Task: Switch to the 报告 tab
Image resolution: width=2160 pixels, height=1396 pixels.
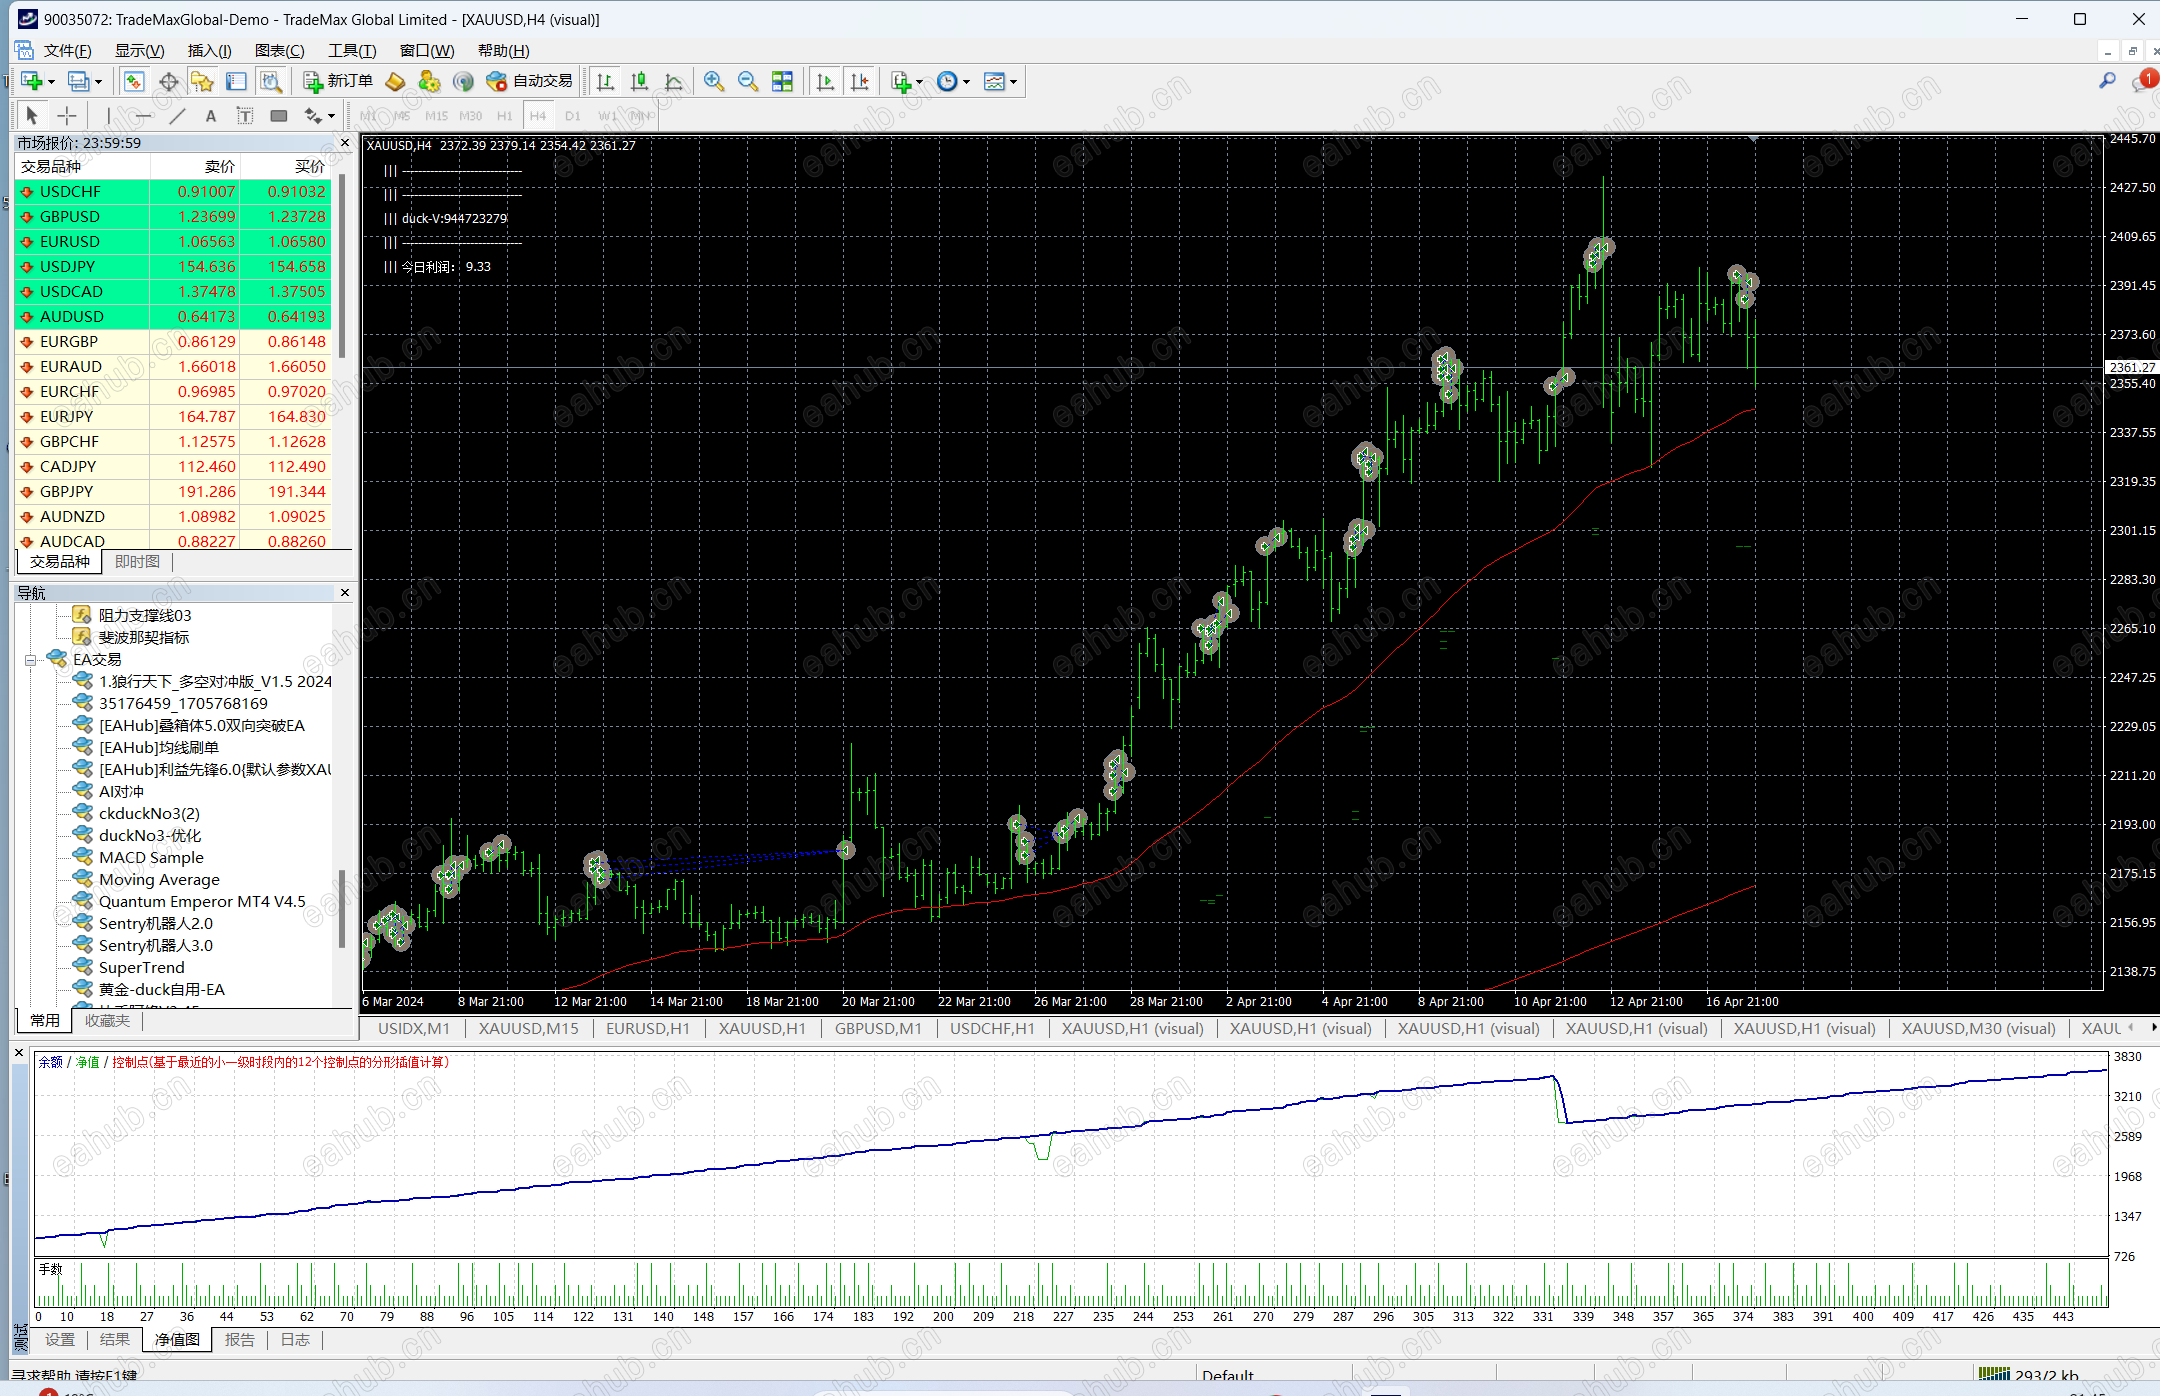Action: pyautogui.click(x=239, y=1339)
